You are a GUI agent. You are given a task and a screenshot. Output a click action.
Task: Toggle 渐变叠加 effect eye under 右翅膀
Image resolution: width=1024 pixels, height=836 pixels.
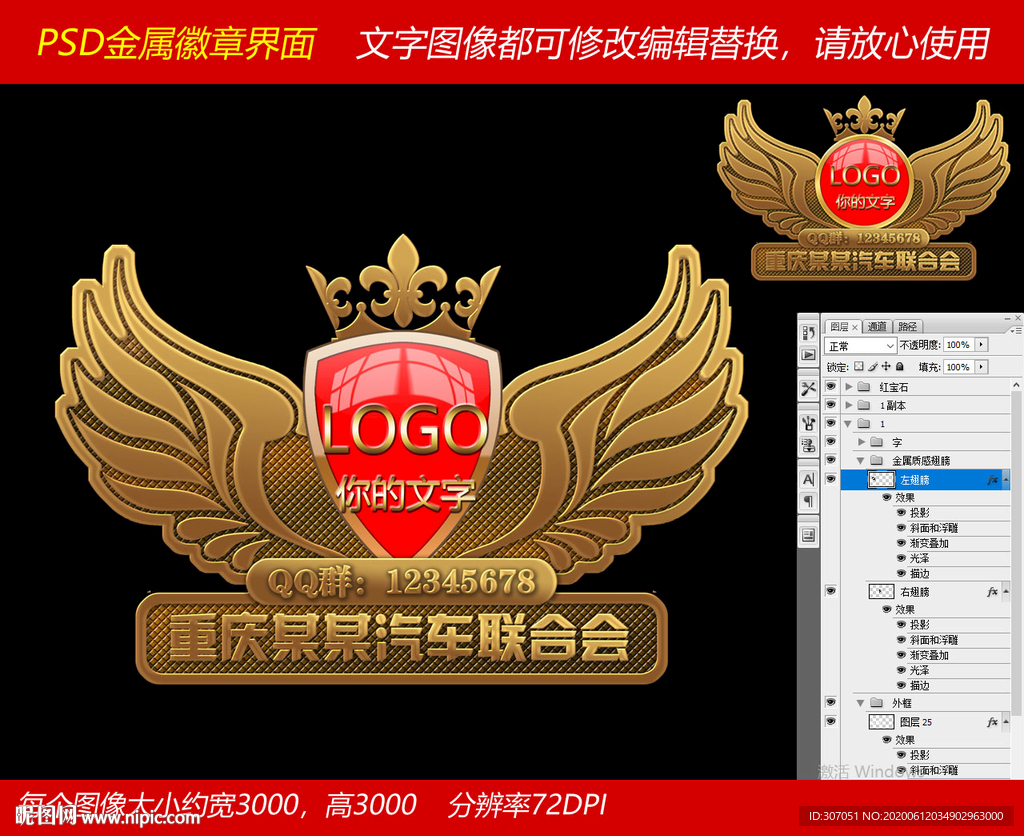click(x=901, y=655)
